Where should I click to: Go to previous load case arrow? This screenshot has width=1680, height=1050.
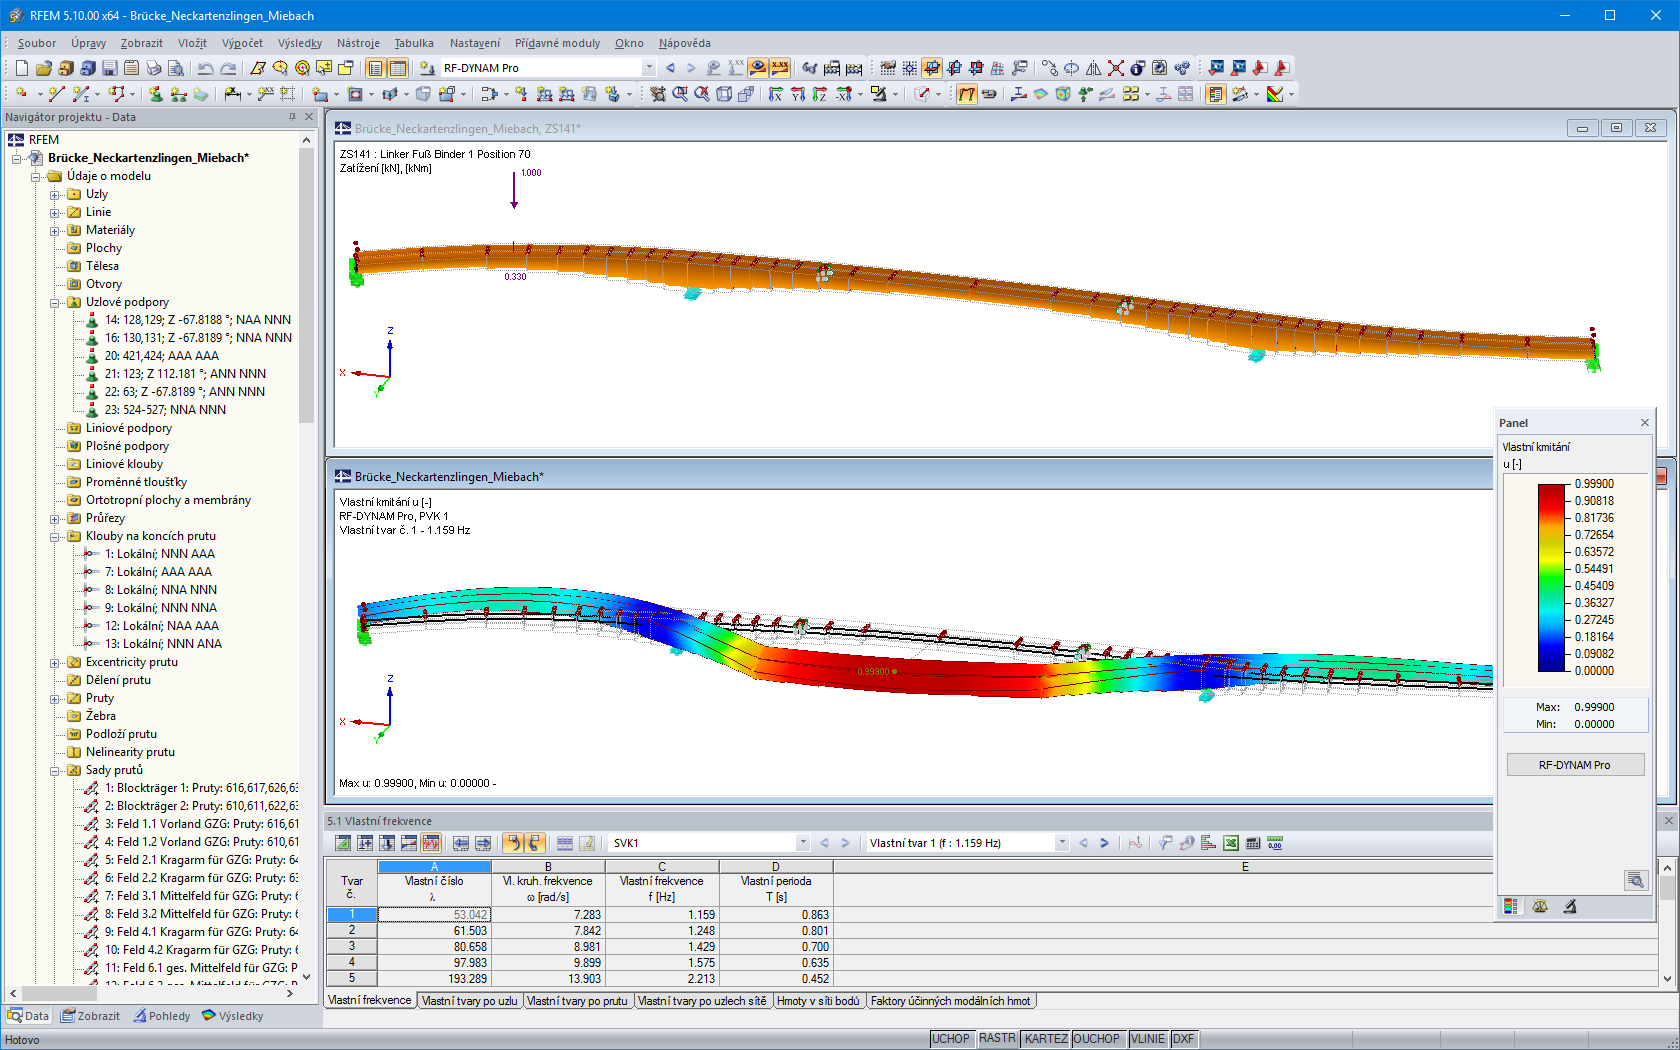(670, 68)
